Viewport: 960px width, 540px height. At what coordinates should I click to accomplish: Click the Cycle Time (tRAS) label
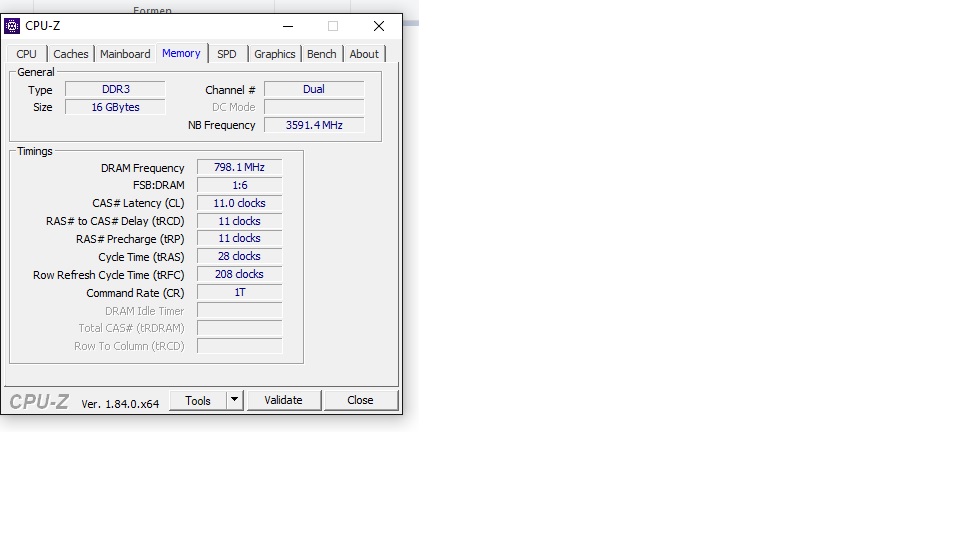(x=141, y=257)
